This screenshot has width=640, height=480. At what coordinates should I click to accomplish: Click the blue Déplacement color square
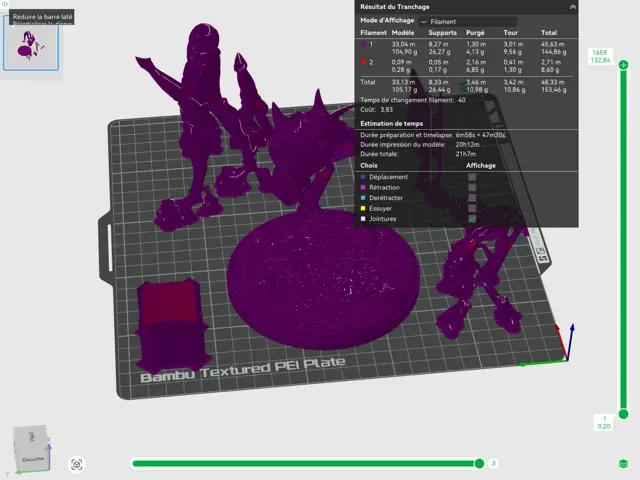[363, 177]
